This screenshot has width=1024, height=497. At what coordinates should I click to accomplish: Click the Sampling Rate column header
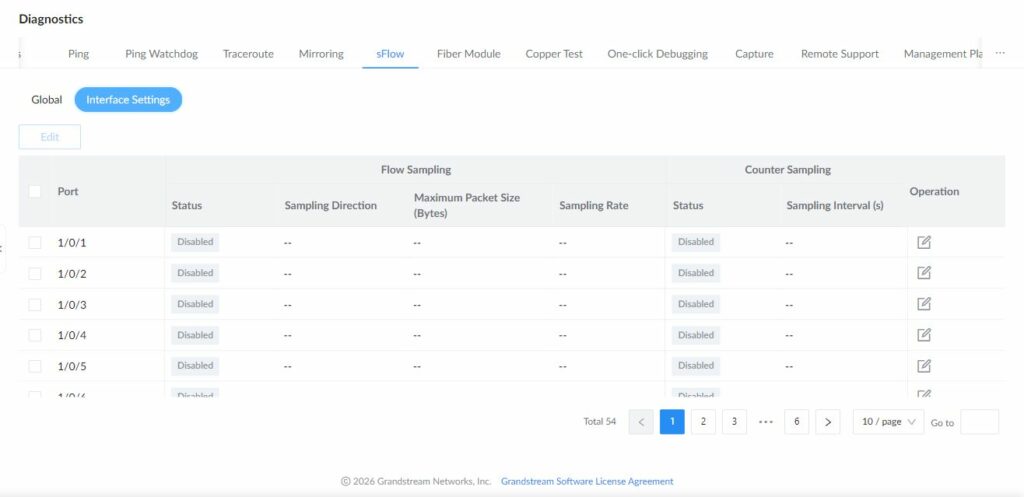click(x=594, y=205)
